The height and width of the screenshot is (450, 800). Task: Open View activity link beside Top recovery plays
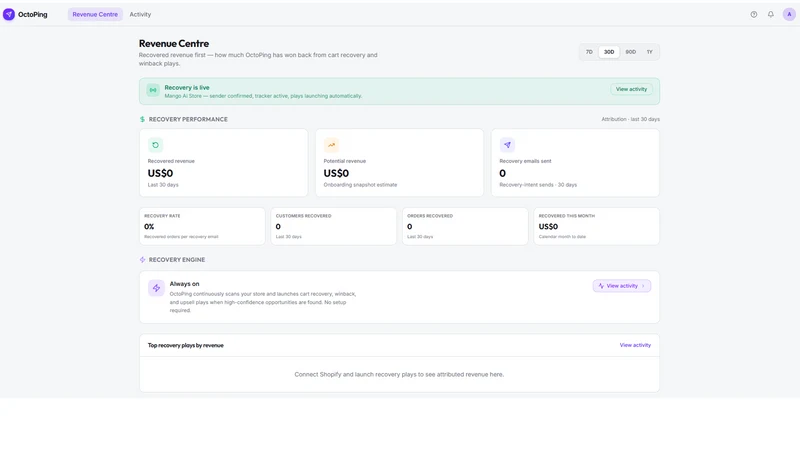tap(635, 345)
